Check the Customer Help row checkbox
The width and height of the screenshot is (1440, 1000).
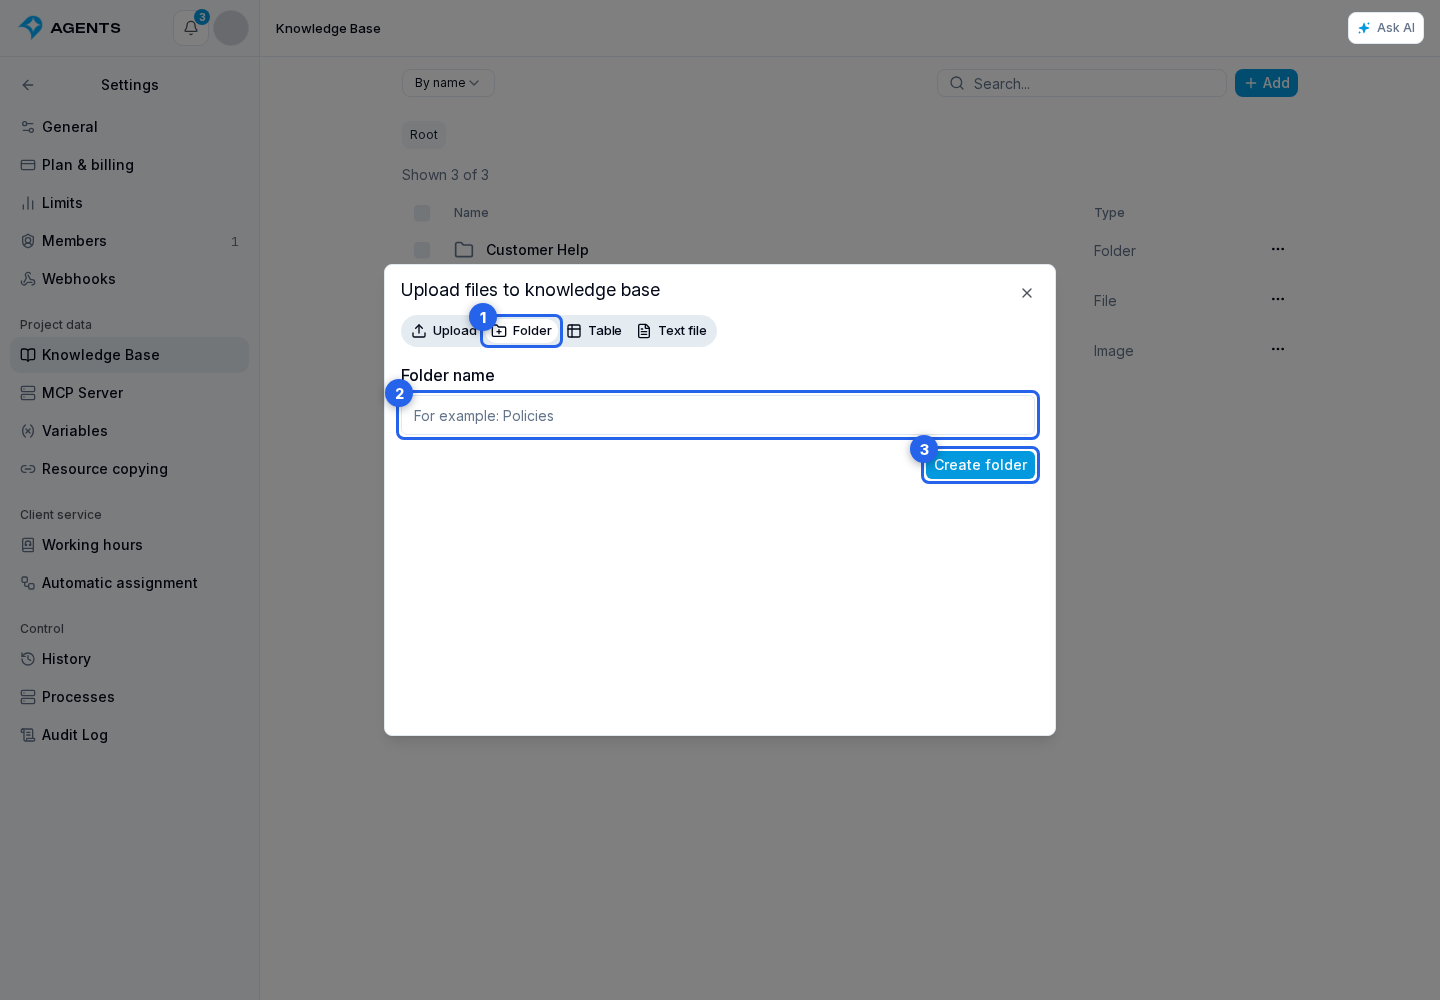(422, 250)
